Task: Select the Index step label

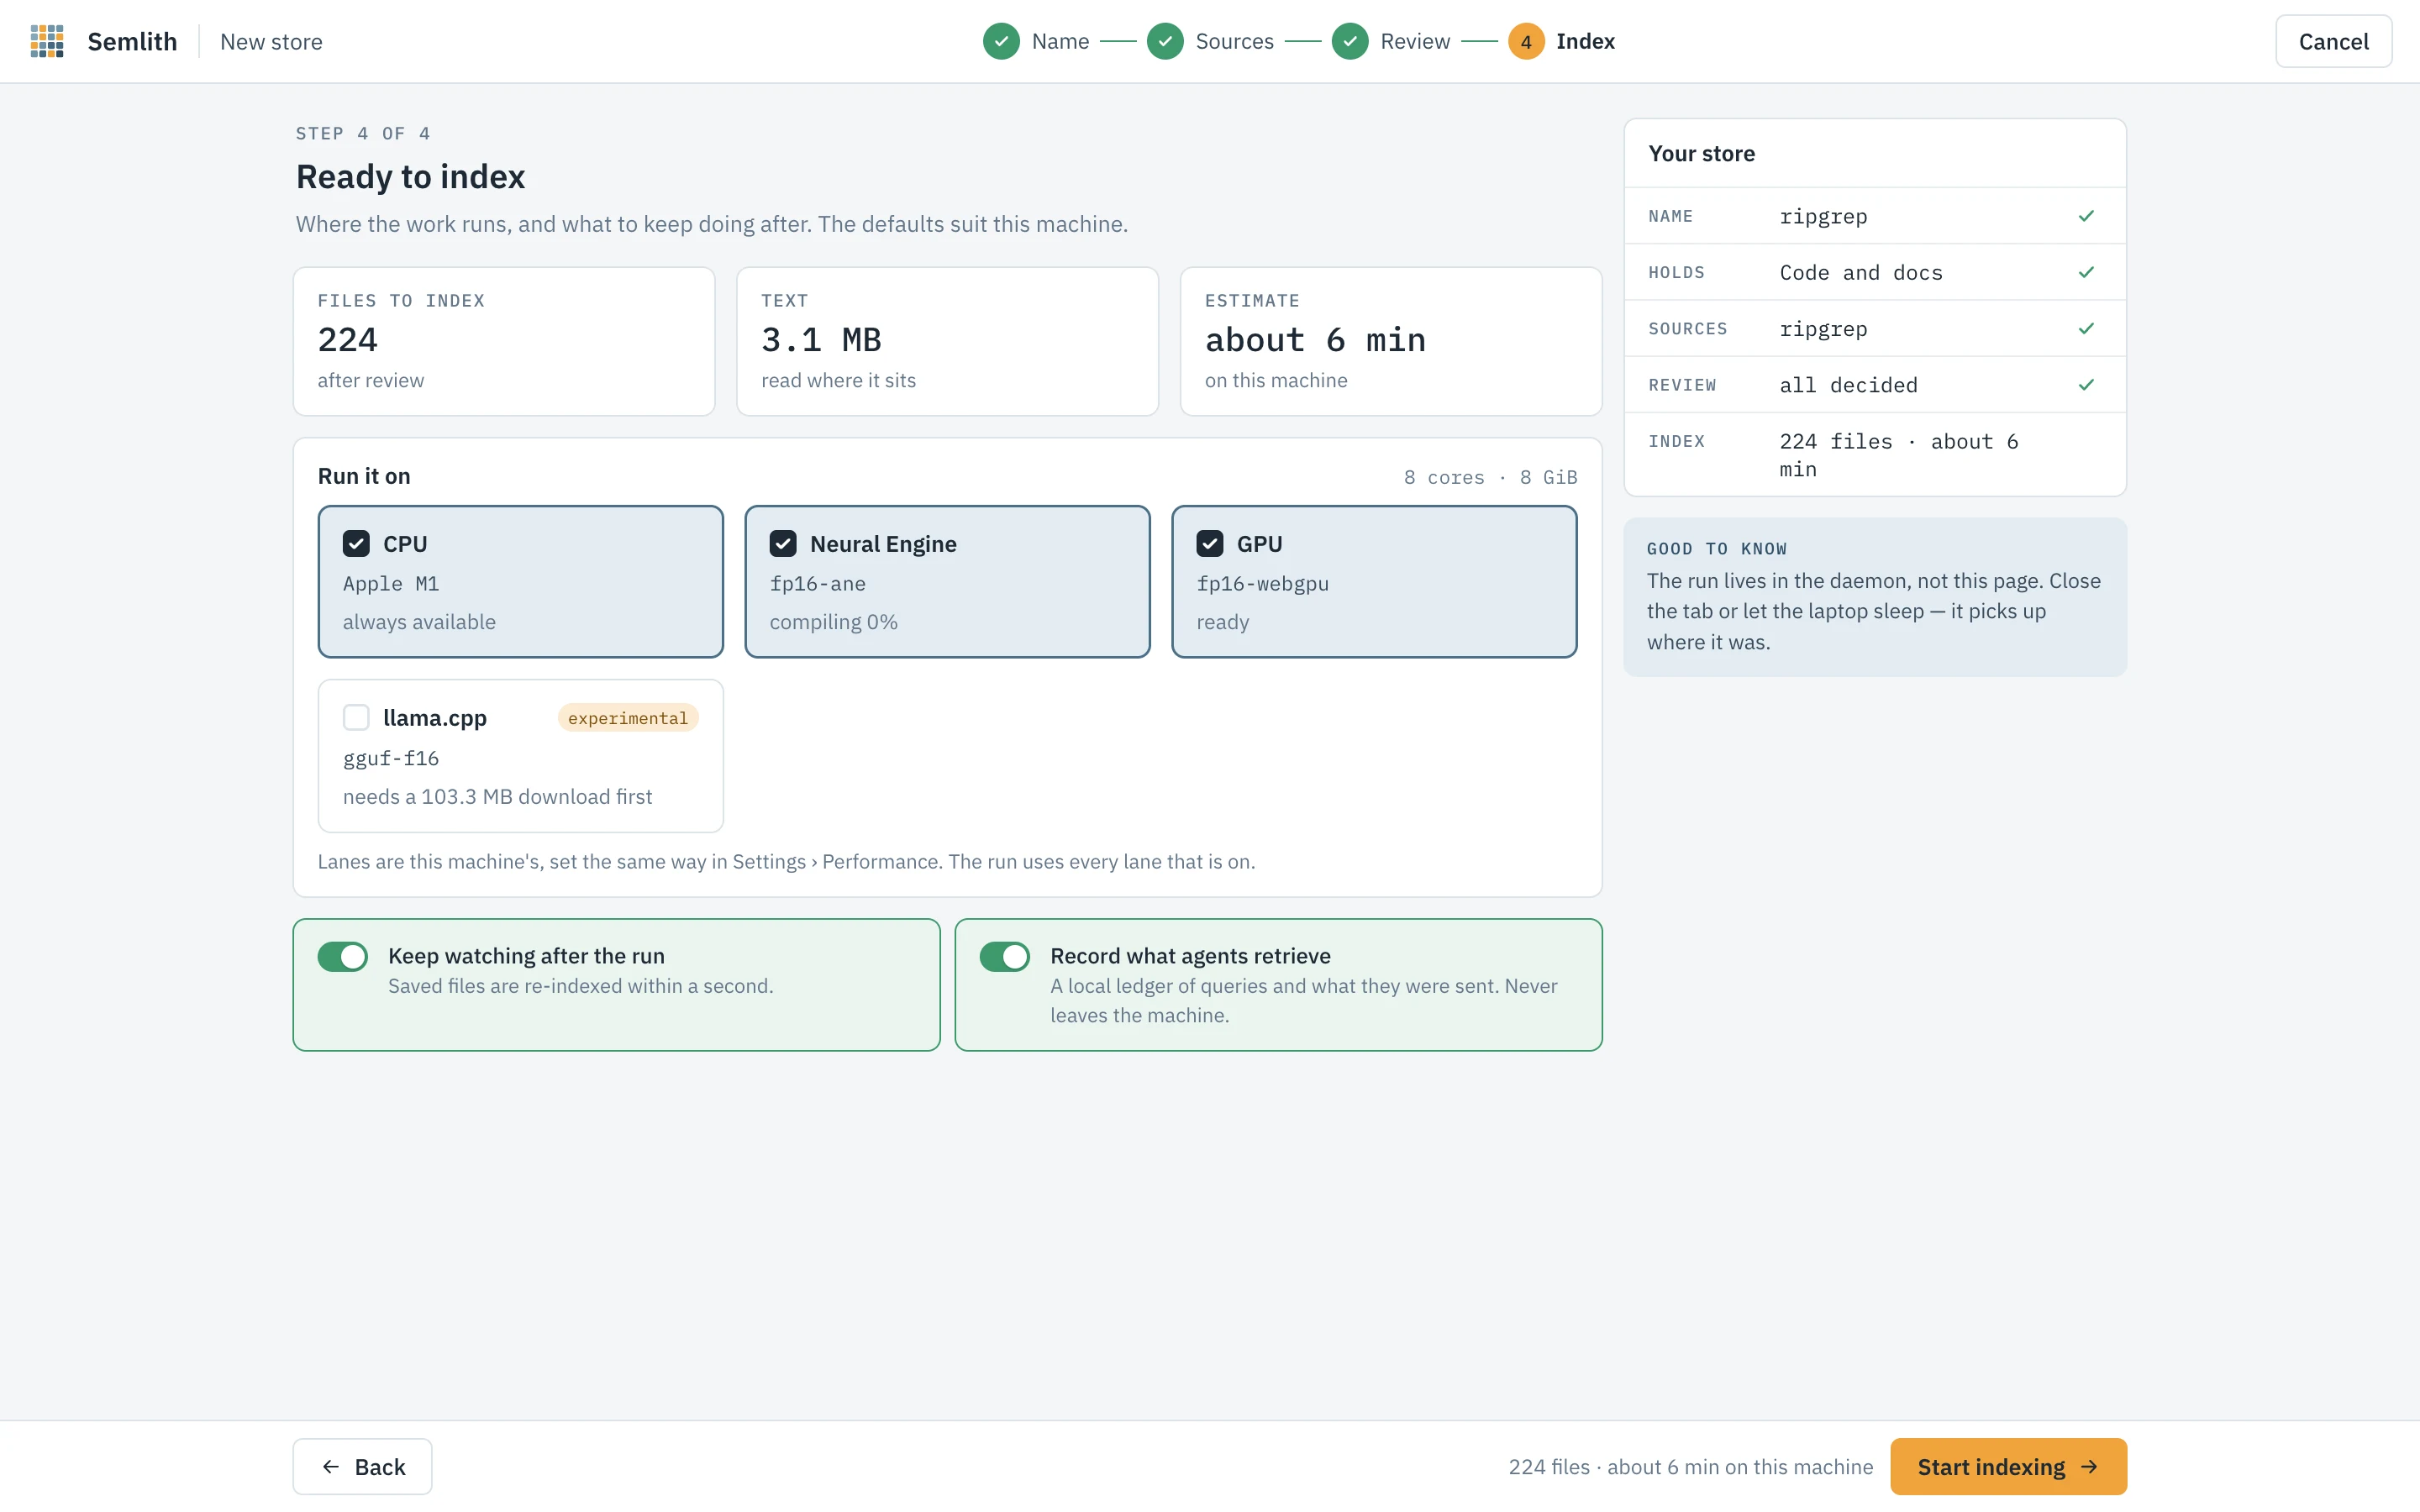Action: click(1585, 41)
